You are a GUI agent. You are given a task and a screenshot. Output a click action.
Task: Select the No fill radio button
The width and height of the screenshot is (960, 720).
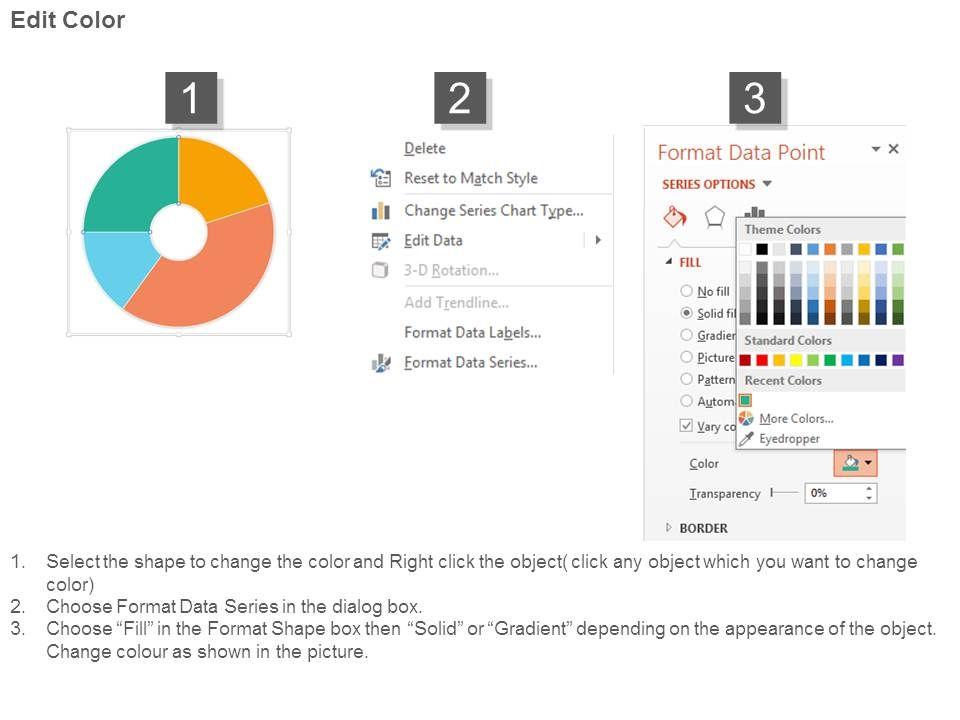pos(687,291)
